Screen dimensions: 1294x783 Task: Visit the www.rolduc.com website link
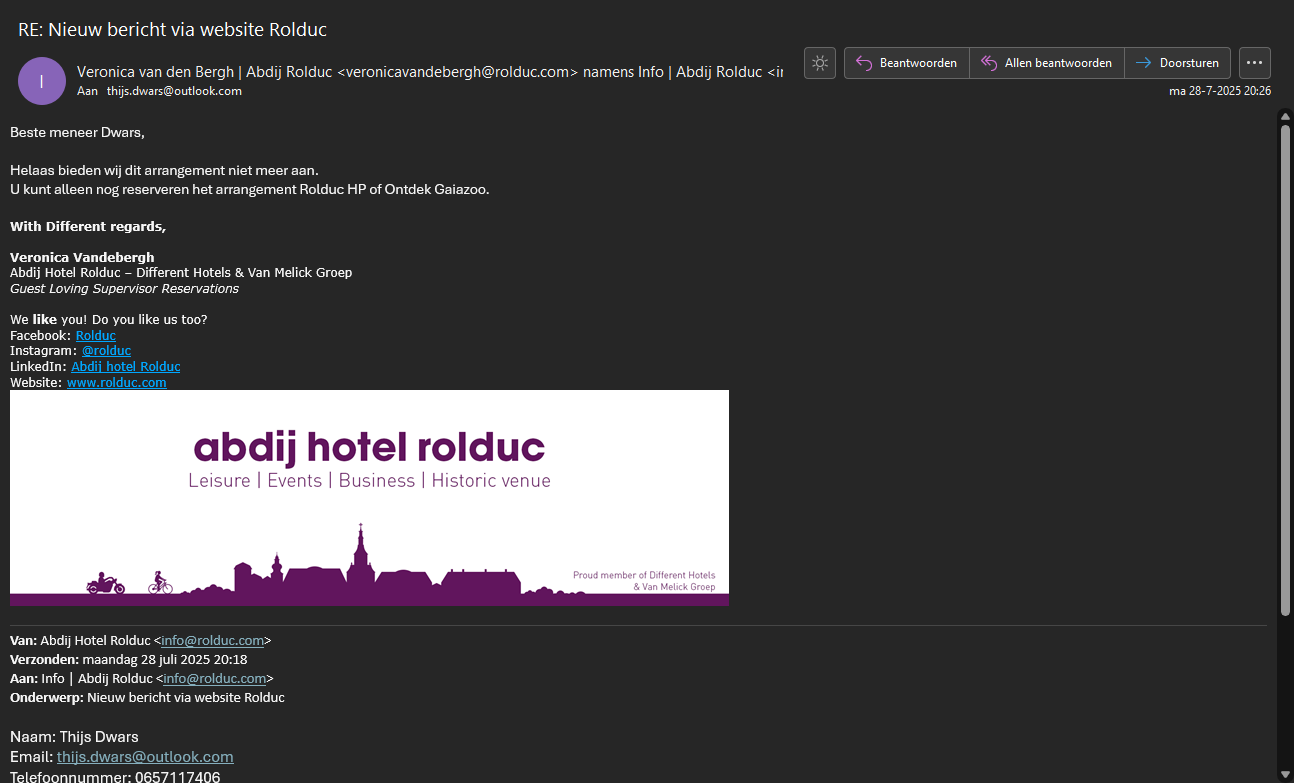tap(116, 383)
